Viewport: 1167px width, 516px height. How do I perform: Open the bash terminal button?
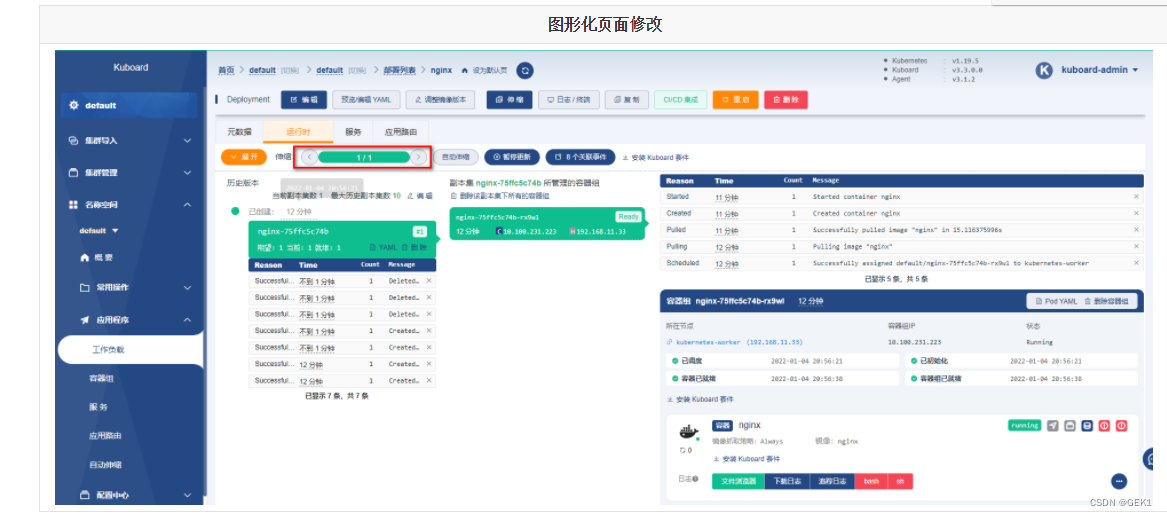(870, 481)
